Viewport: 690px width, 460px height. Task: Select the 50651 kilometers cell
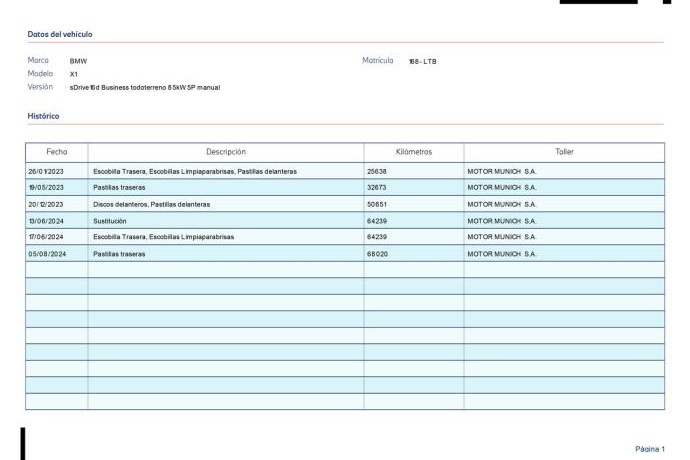pos(382,204)
